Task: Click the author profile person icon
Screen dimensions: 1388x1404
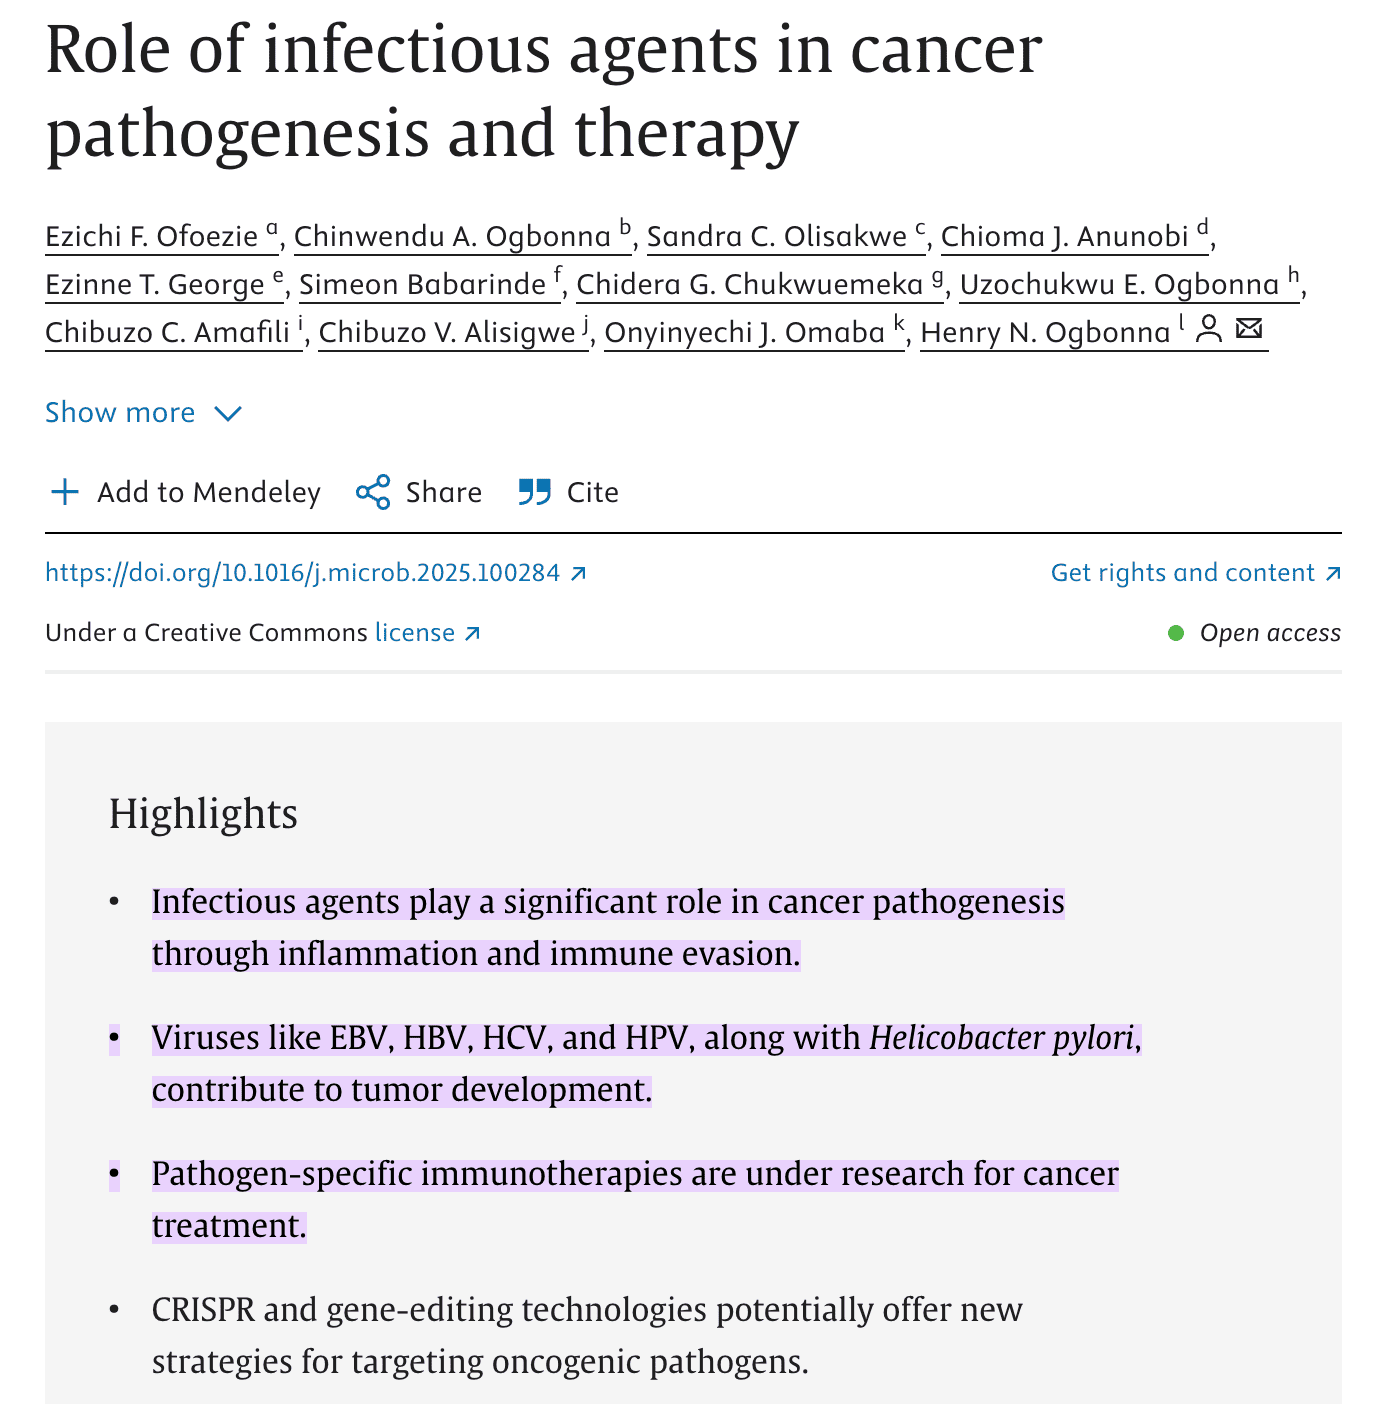Action: click(1209, 329)
